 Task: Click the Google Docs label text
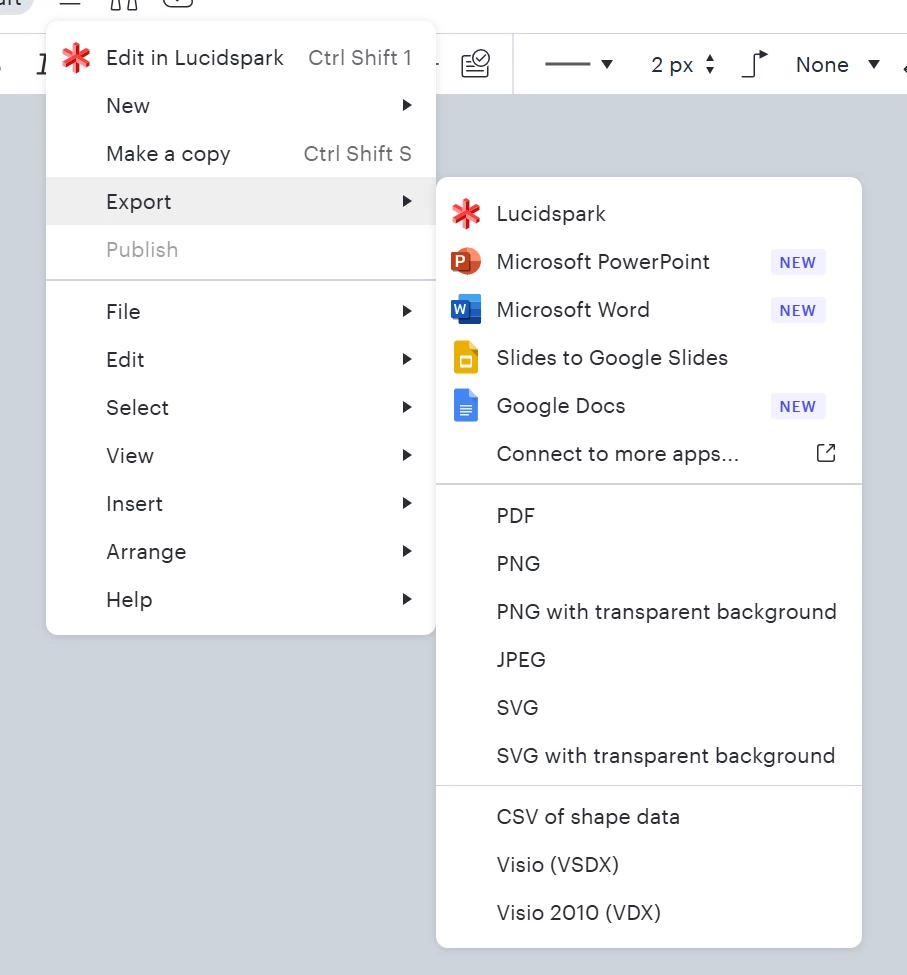[x=561, y=406]
